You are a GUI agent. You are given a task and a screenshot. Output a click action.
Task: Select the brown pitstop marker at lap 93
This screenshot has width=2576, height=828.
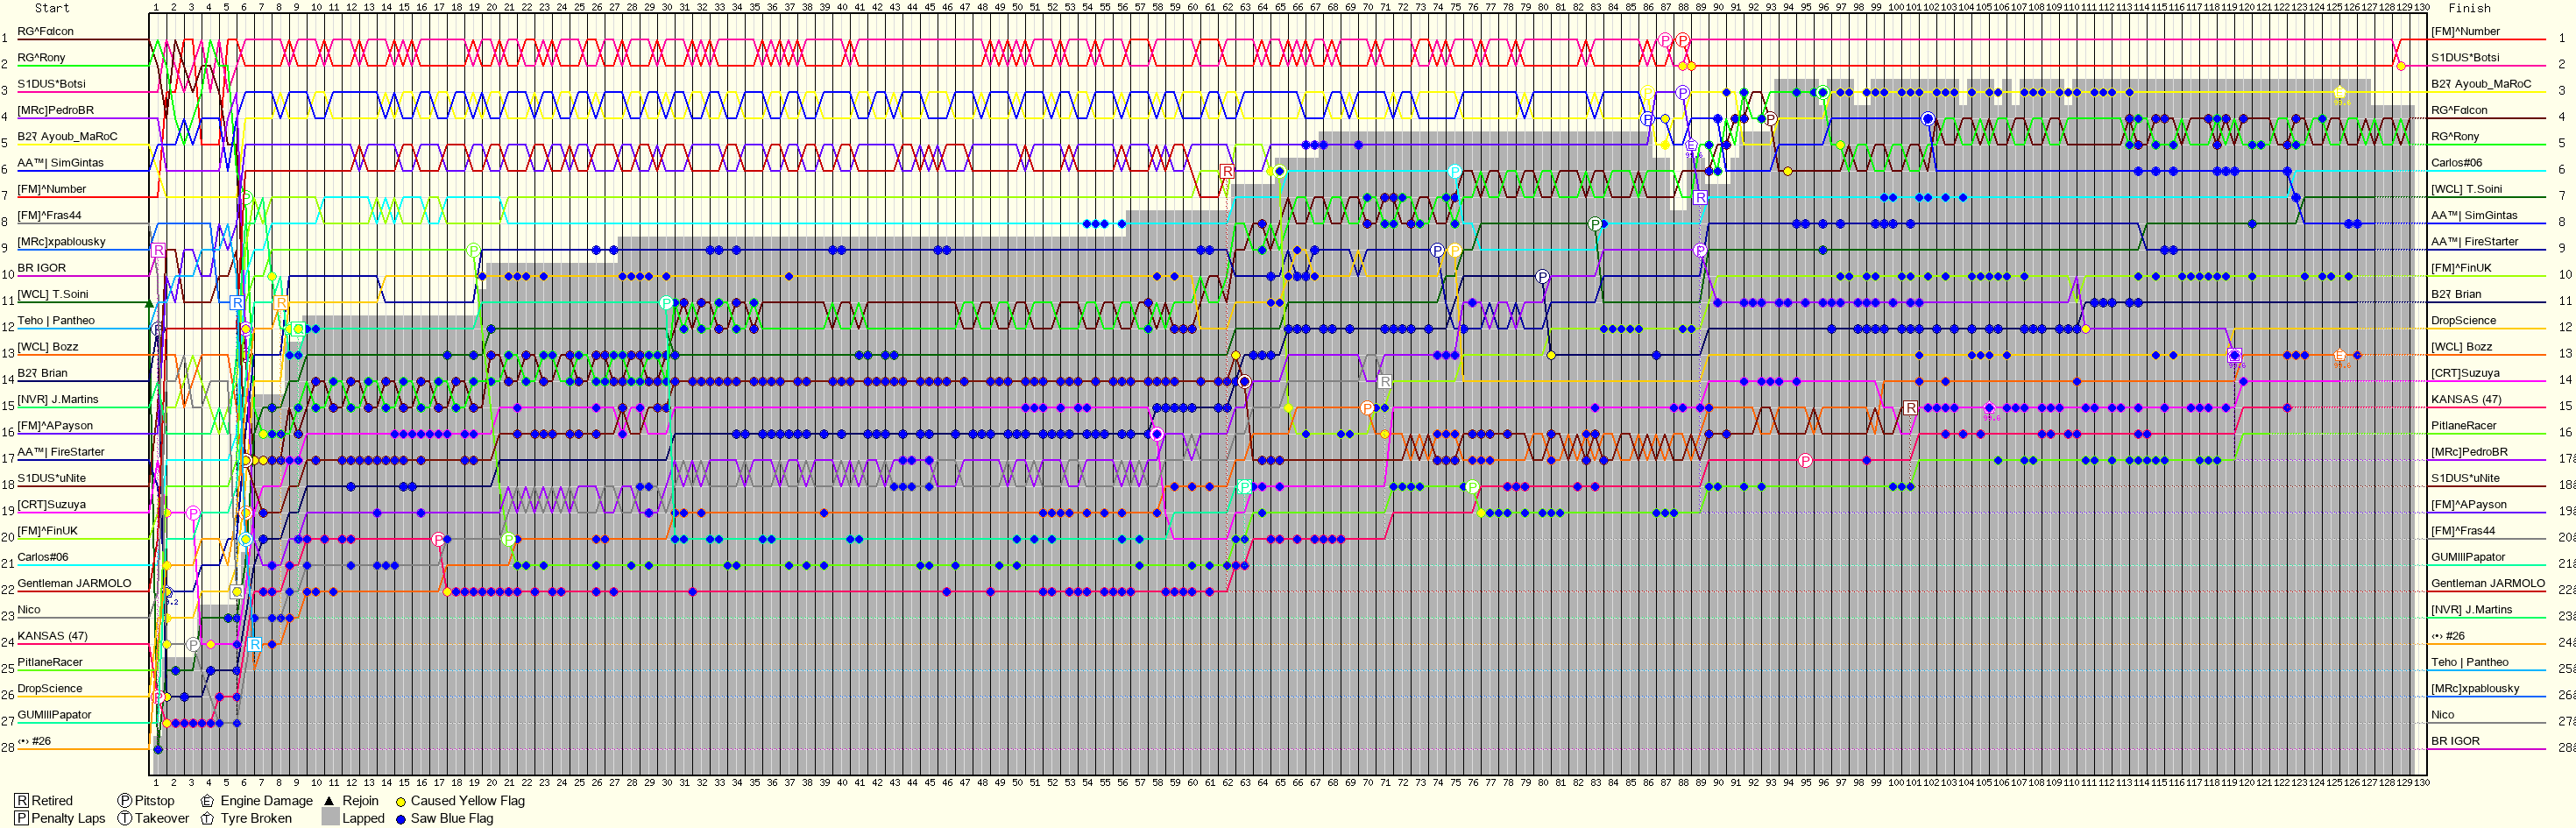click(1770, 119)
